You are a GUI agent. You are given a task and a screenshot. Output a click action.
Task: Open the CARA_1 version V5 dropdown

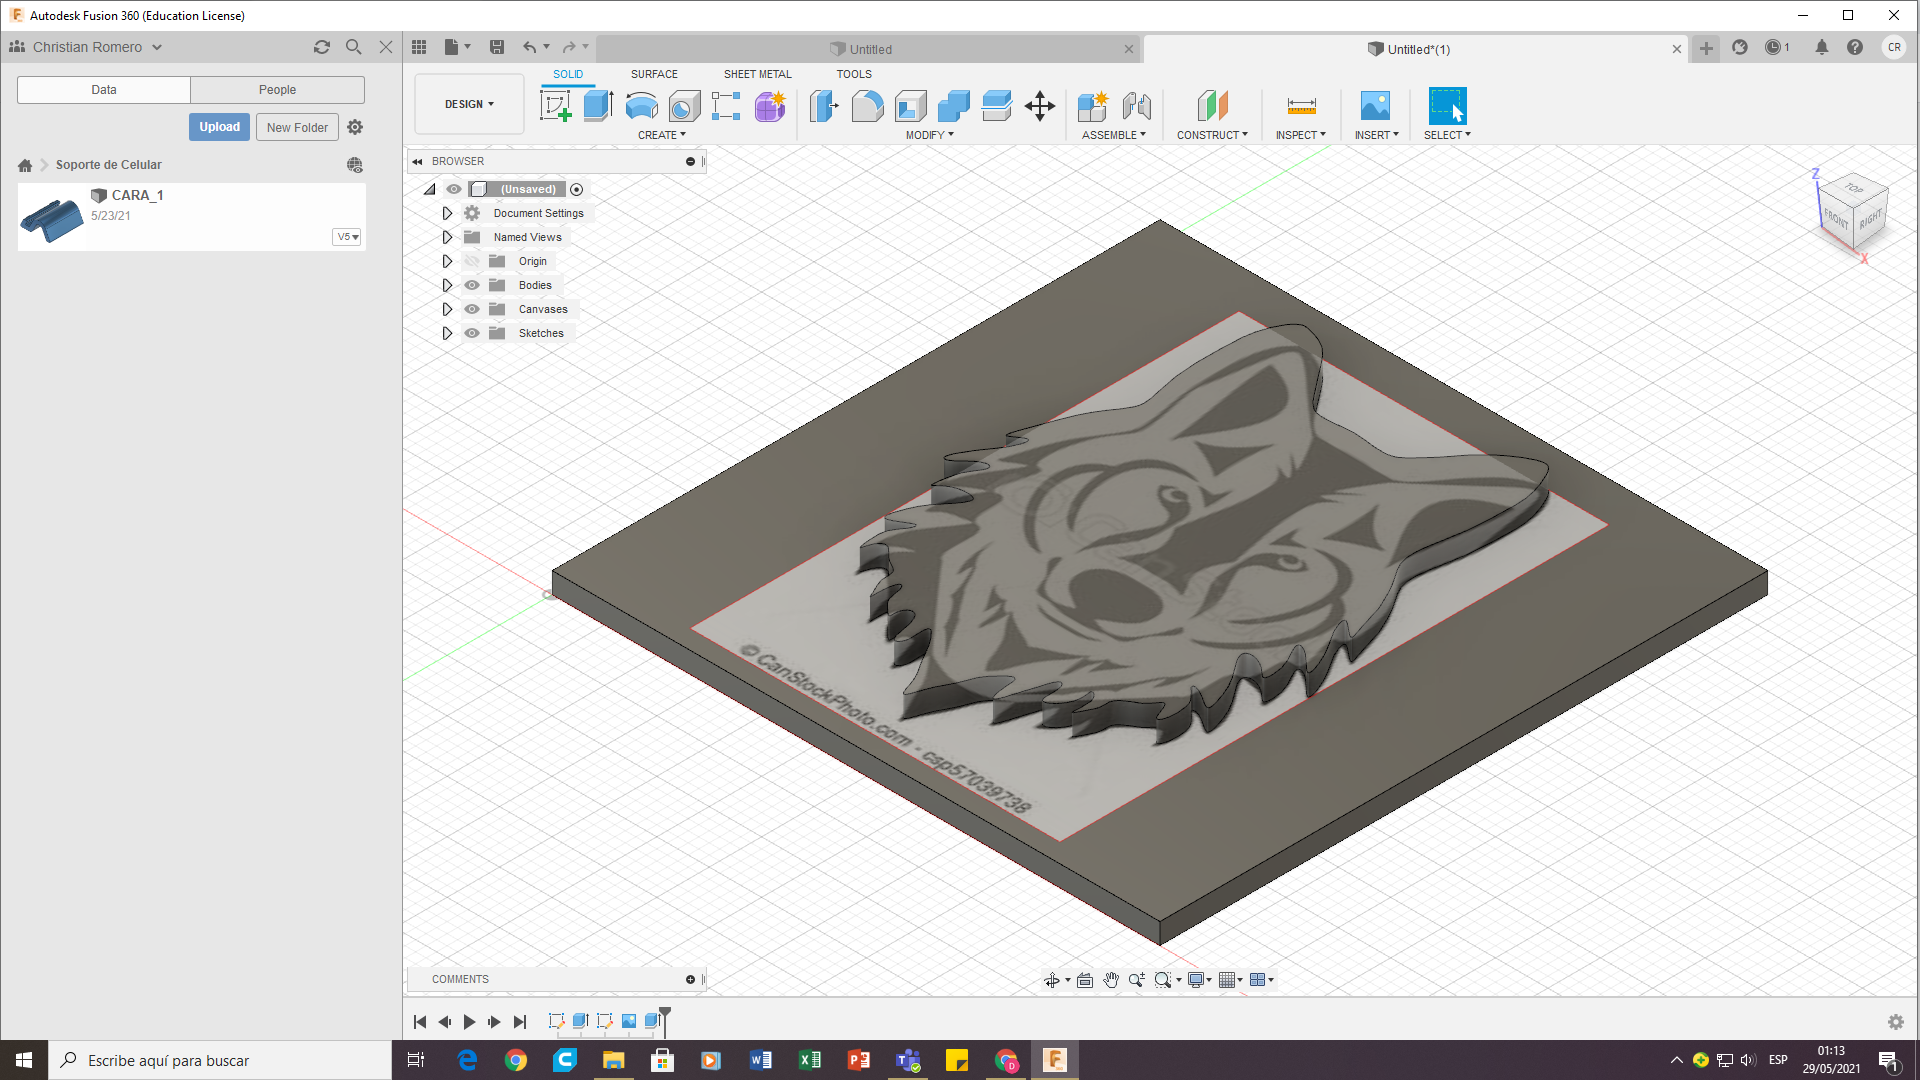click(347, 237)
